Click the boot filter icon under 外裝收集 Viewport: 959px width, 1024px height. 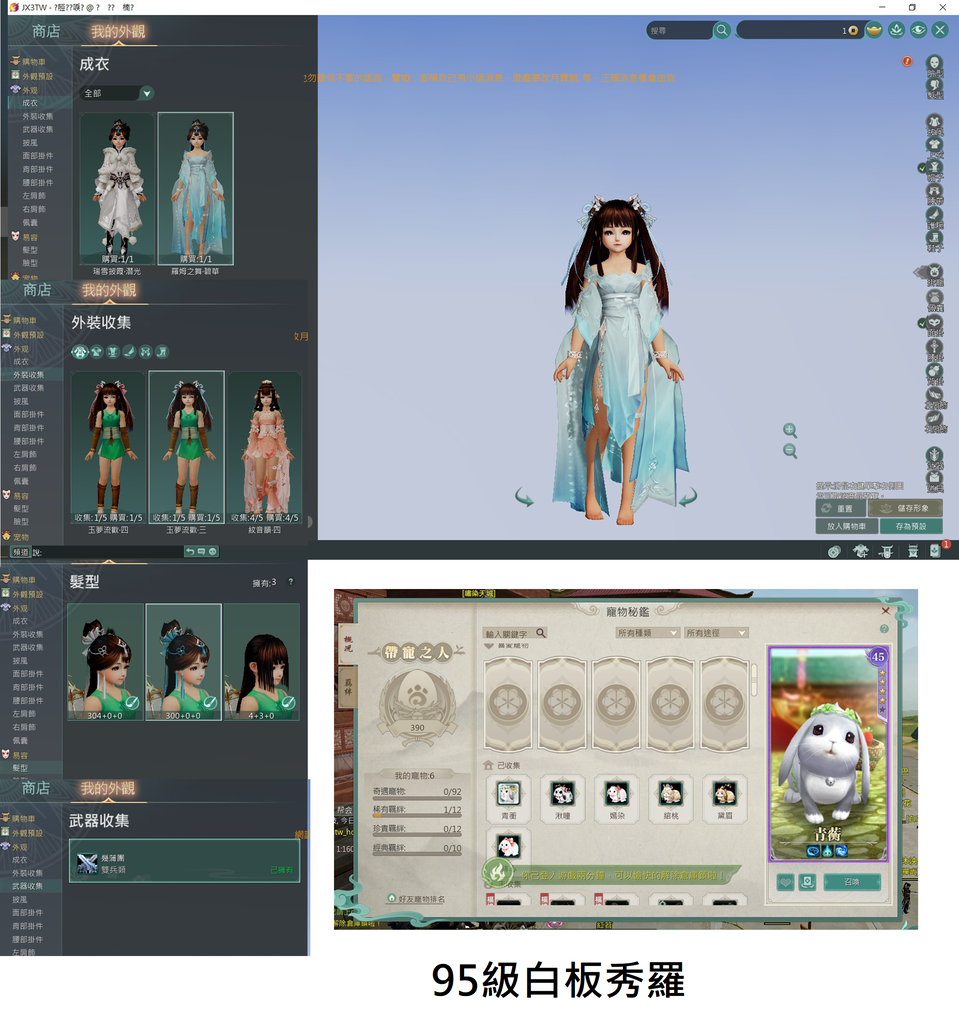point(162,353)
